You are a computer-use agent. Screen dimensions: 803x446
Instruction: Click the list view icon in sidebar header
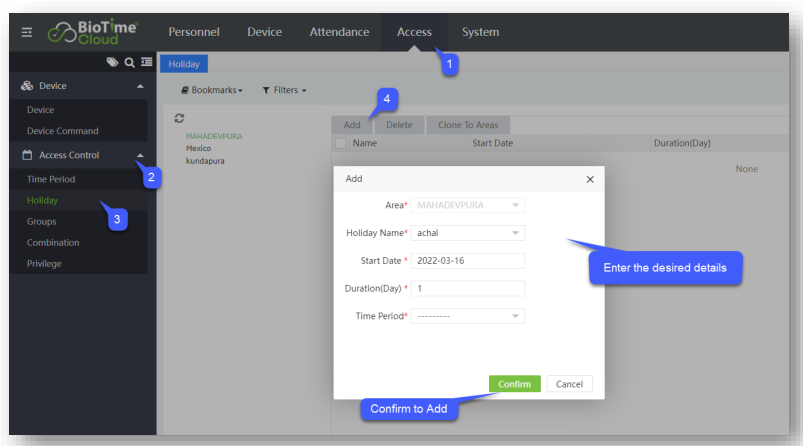click(146, 63)
